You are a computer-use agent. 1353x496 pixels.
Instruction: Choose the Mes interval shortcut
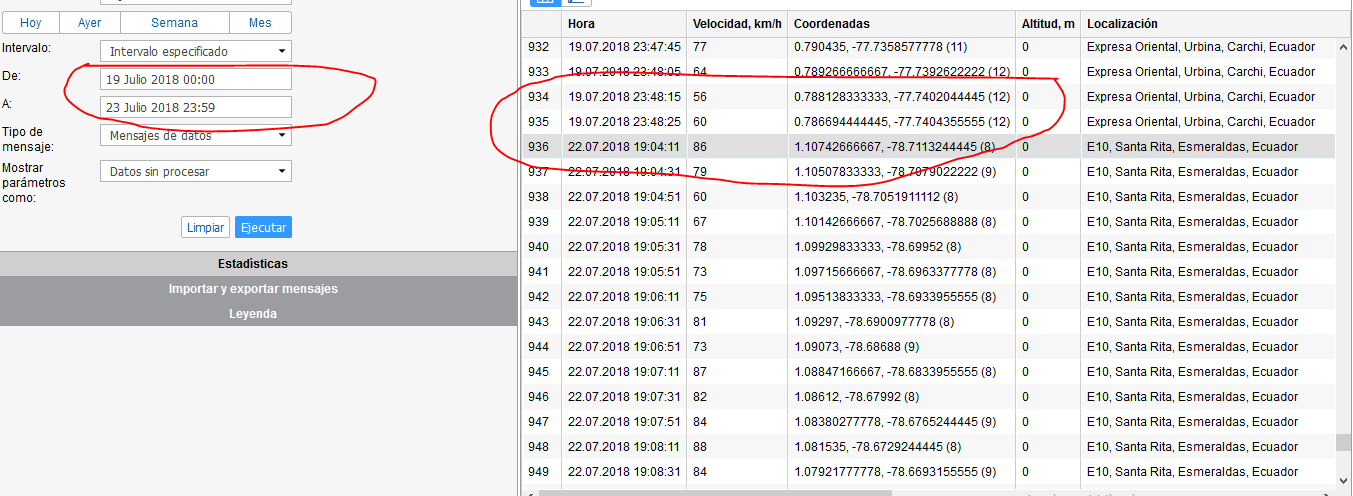pos(260,23)
